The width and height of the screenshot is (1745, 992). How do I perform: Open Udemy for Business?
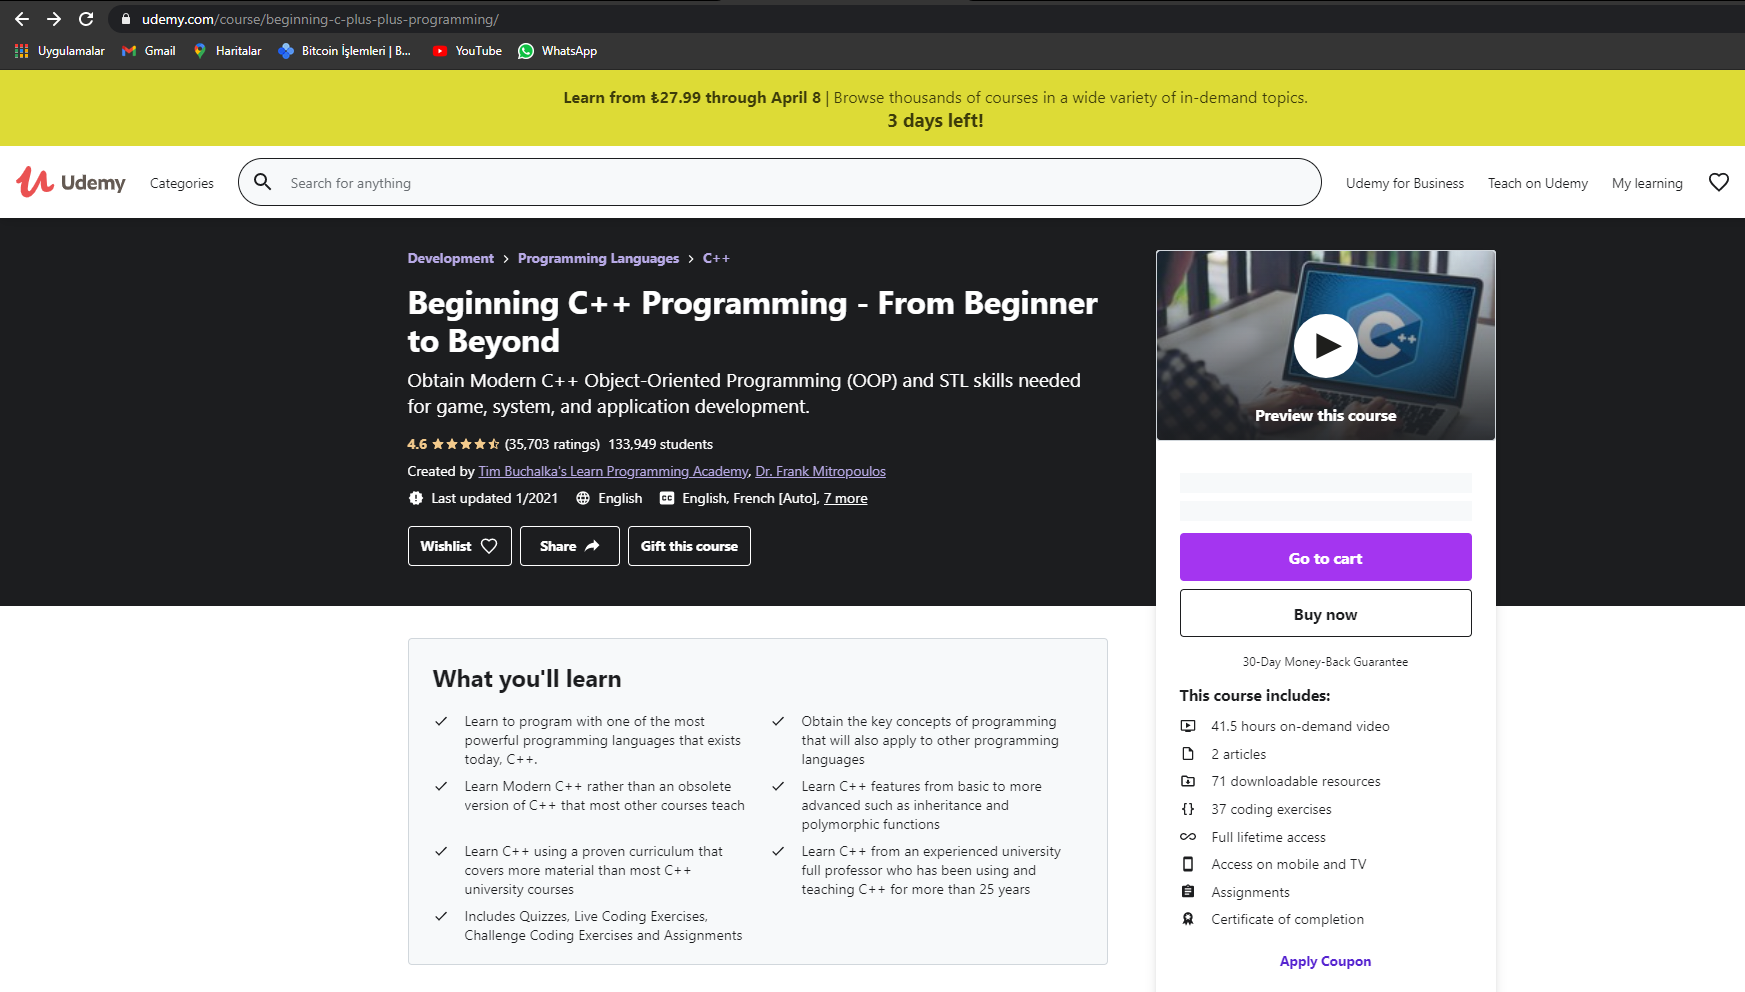pos(1405,183)
